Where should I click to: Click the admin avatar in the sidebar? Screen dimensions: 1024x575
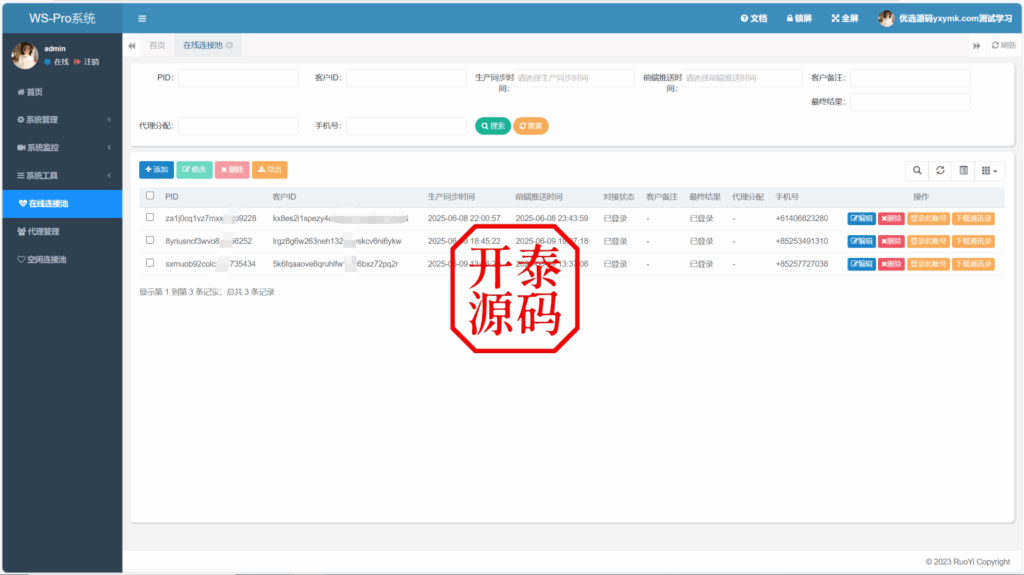click(x=25, y=55)
